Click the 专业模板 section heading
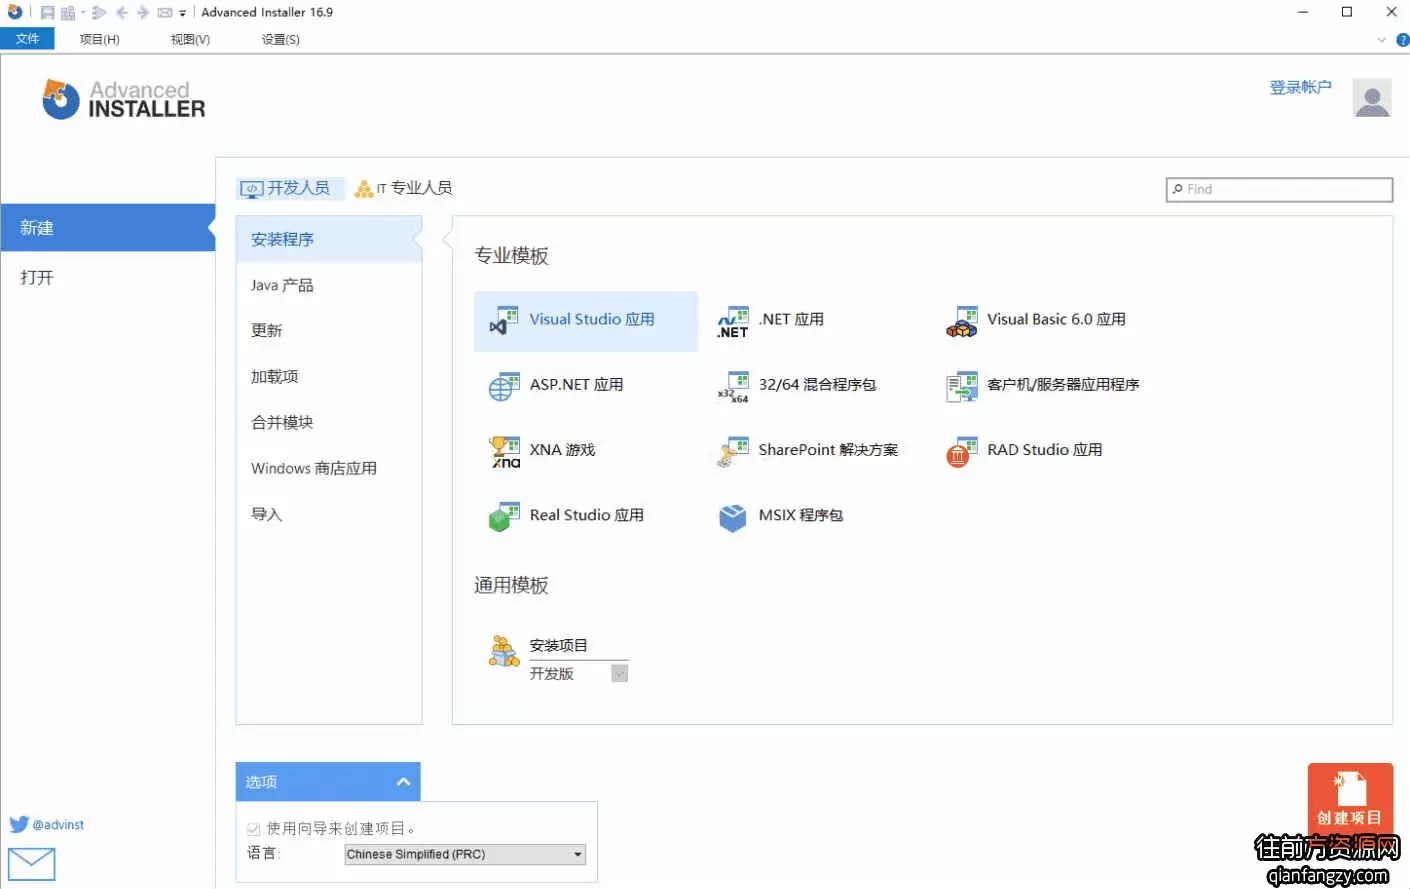 pos(511,256)
